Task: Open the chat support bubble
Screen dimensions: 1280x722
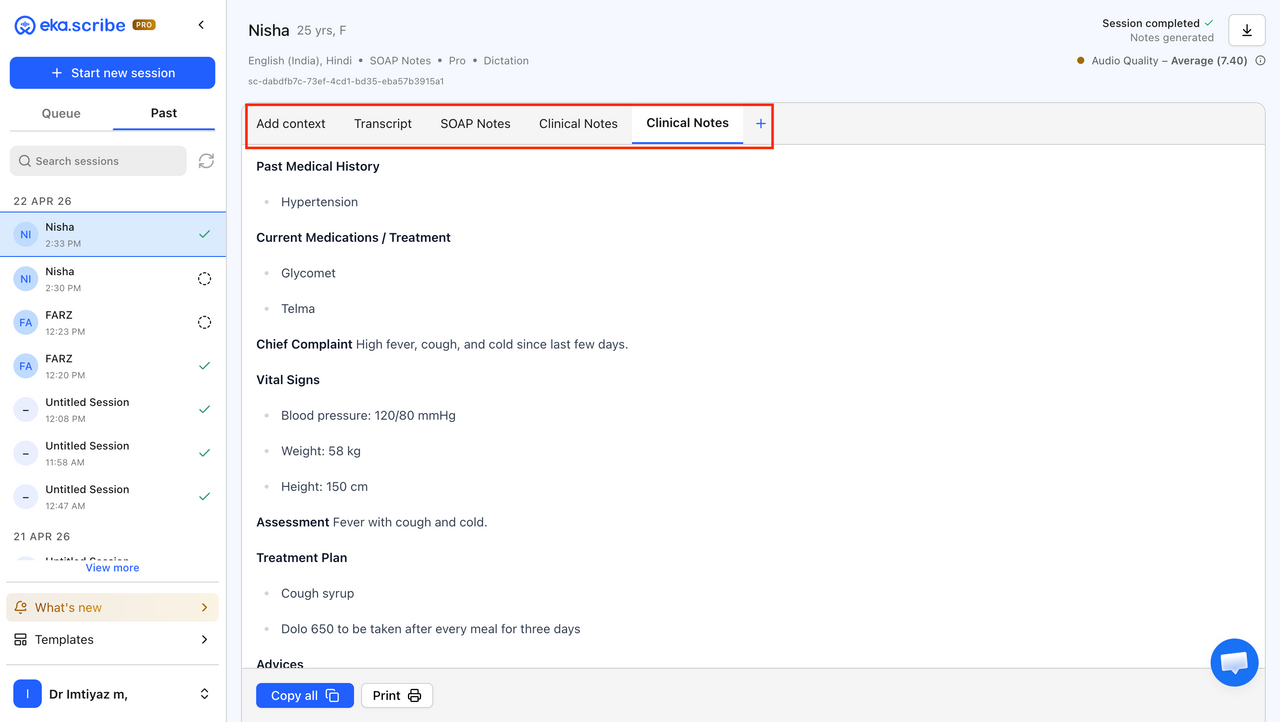Action: (x=1234, y=662)
